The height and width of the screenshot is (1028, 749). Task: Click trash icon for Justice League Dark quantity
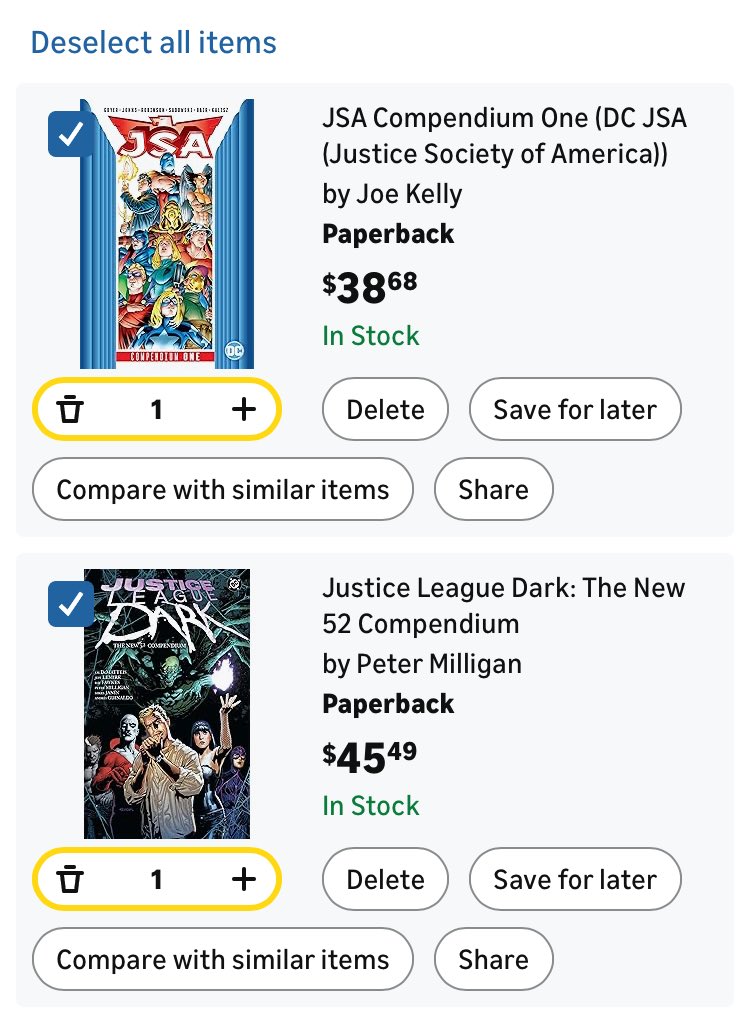(70, 880)
